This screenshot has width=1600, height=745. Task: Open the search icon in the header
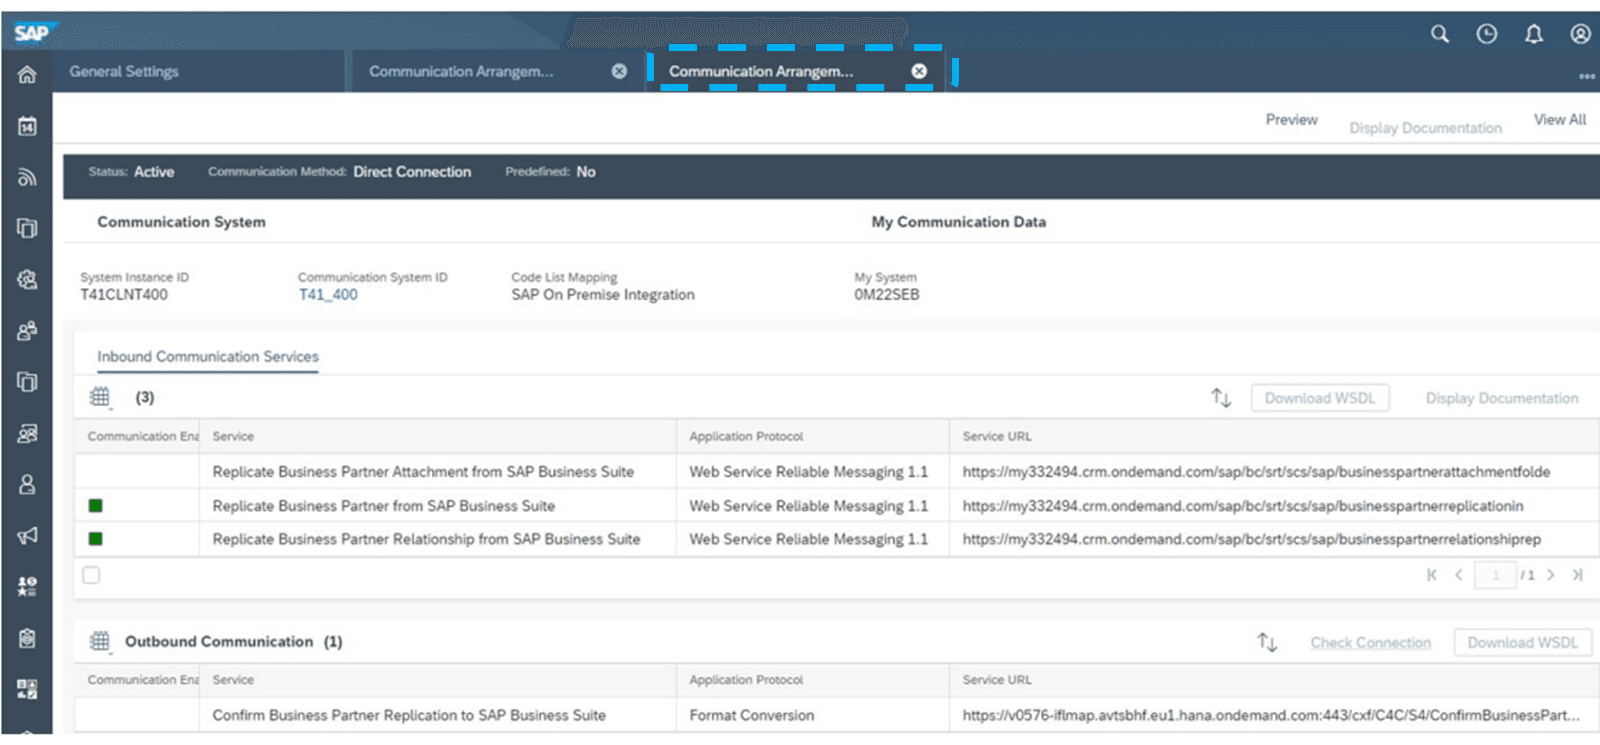coord(1440,34)
